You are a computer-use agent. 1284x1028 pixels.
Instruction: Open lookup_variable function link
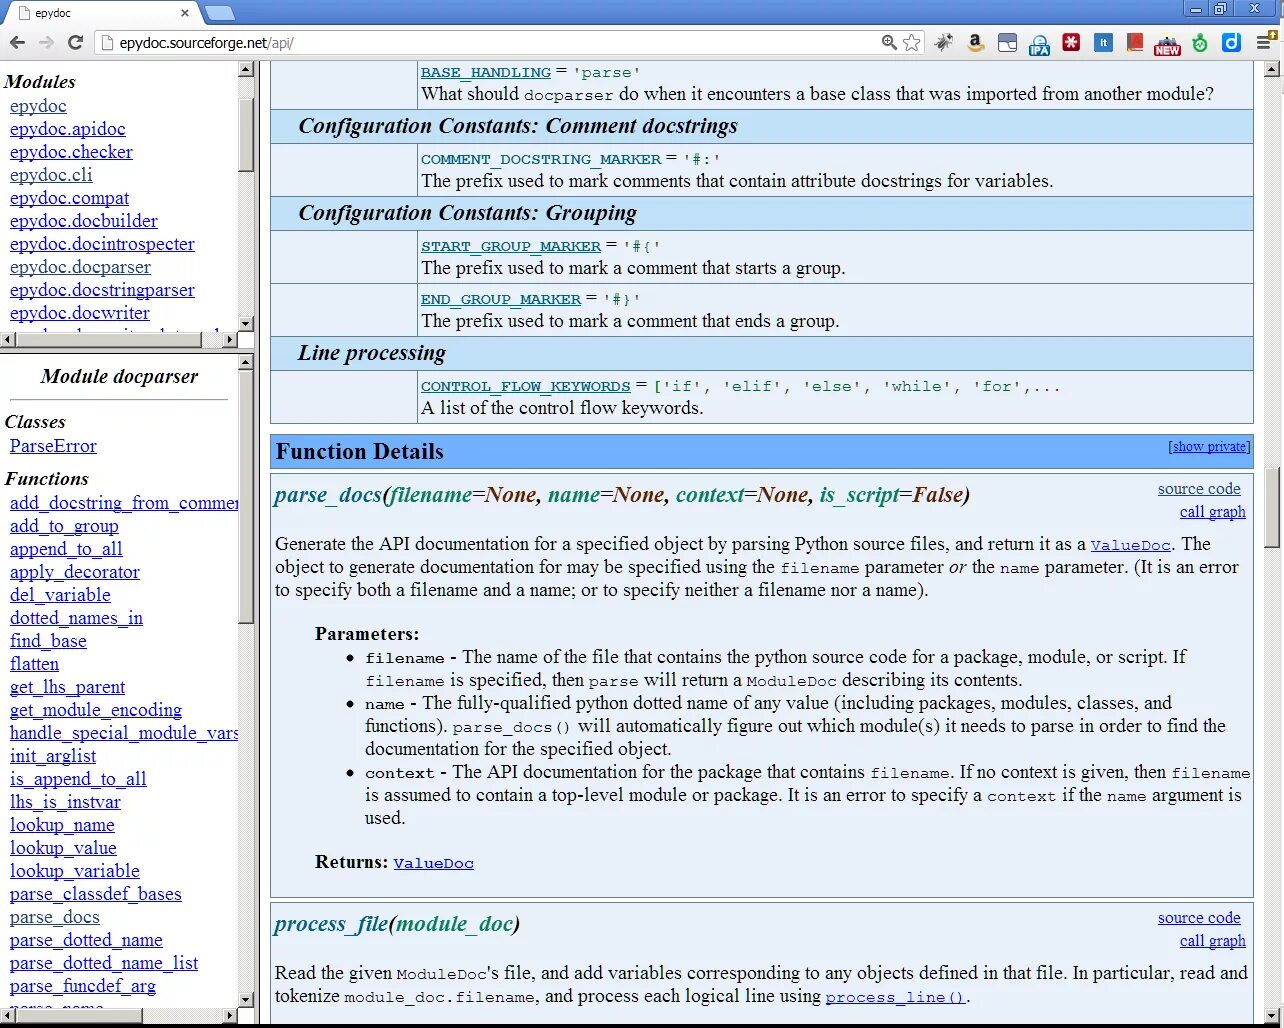click(75, 871)
